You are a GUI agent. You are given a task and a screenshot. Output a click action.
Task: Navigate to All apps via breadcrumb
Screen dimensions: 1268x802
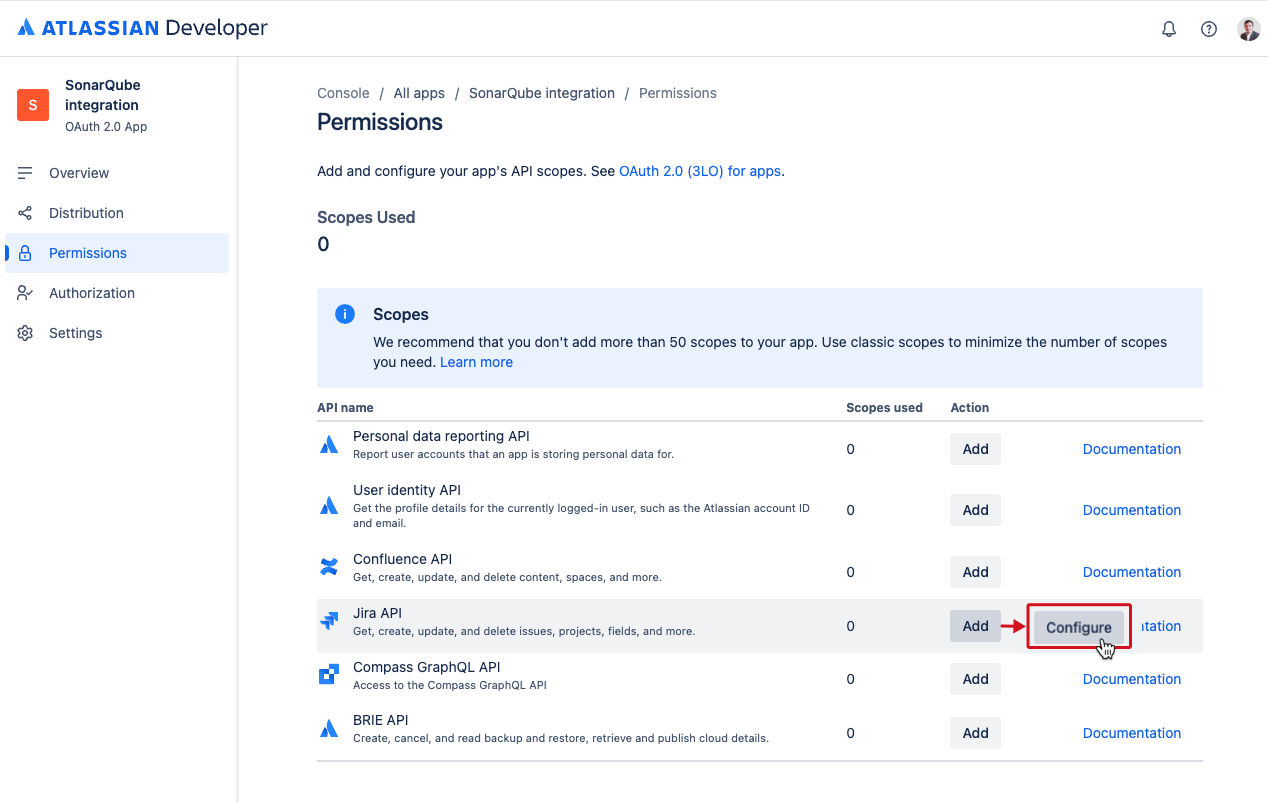[x=419, y=92]
